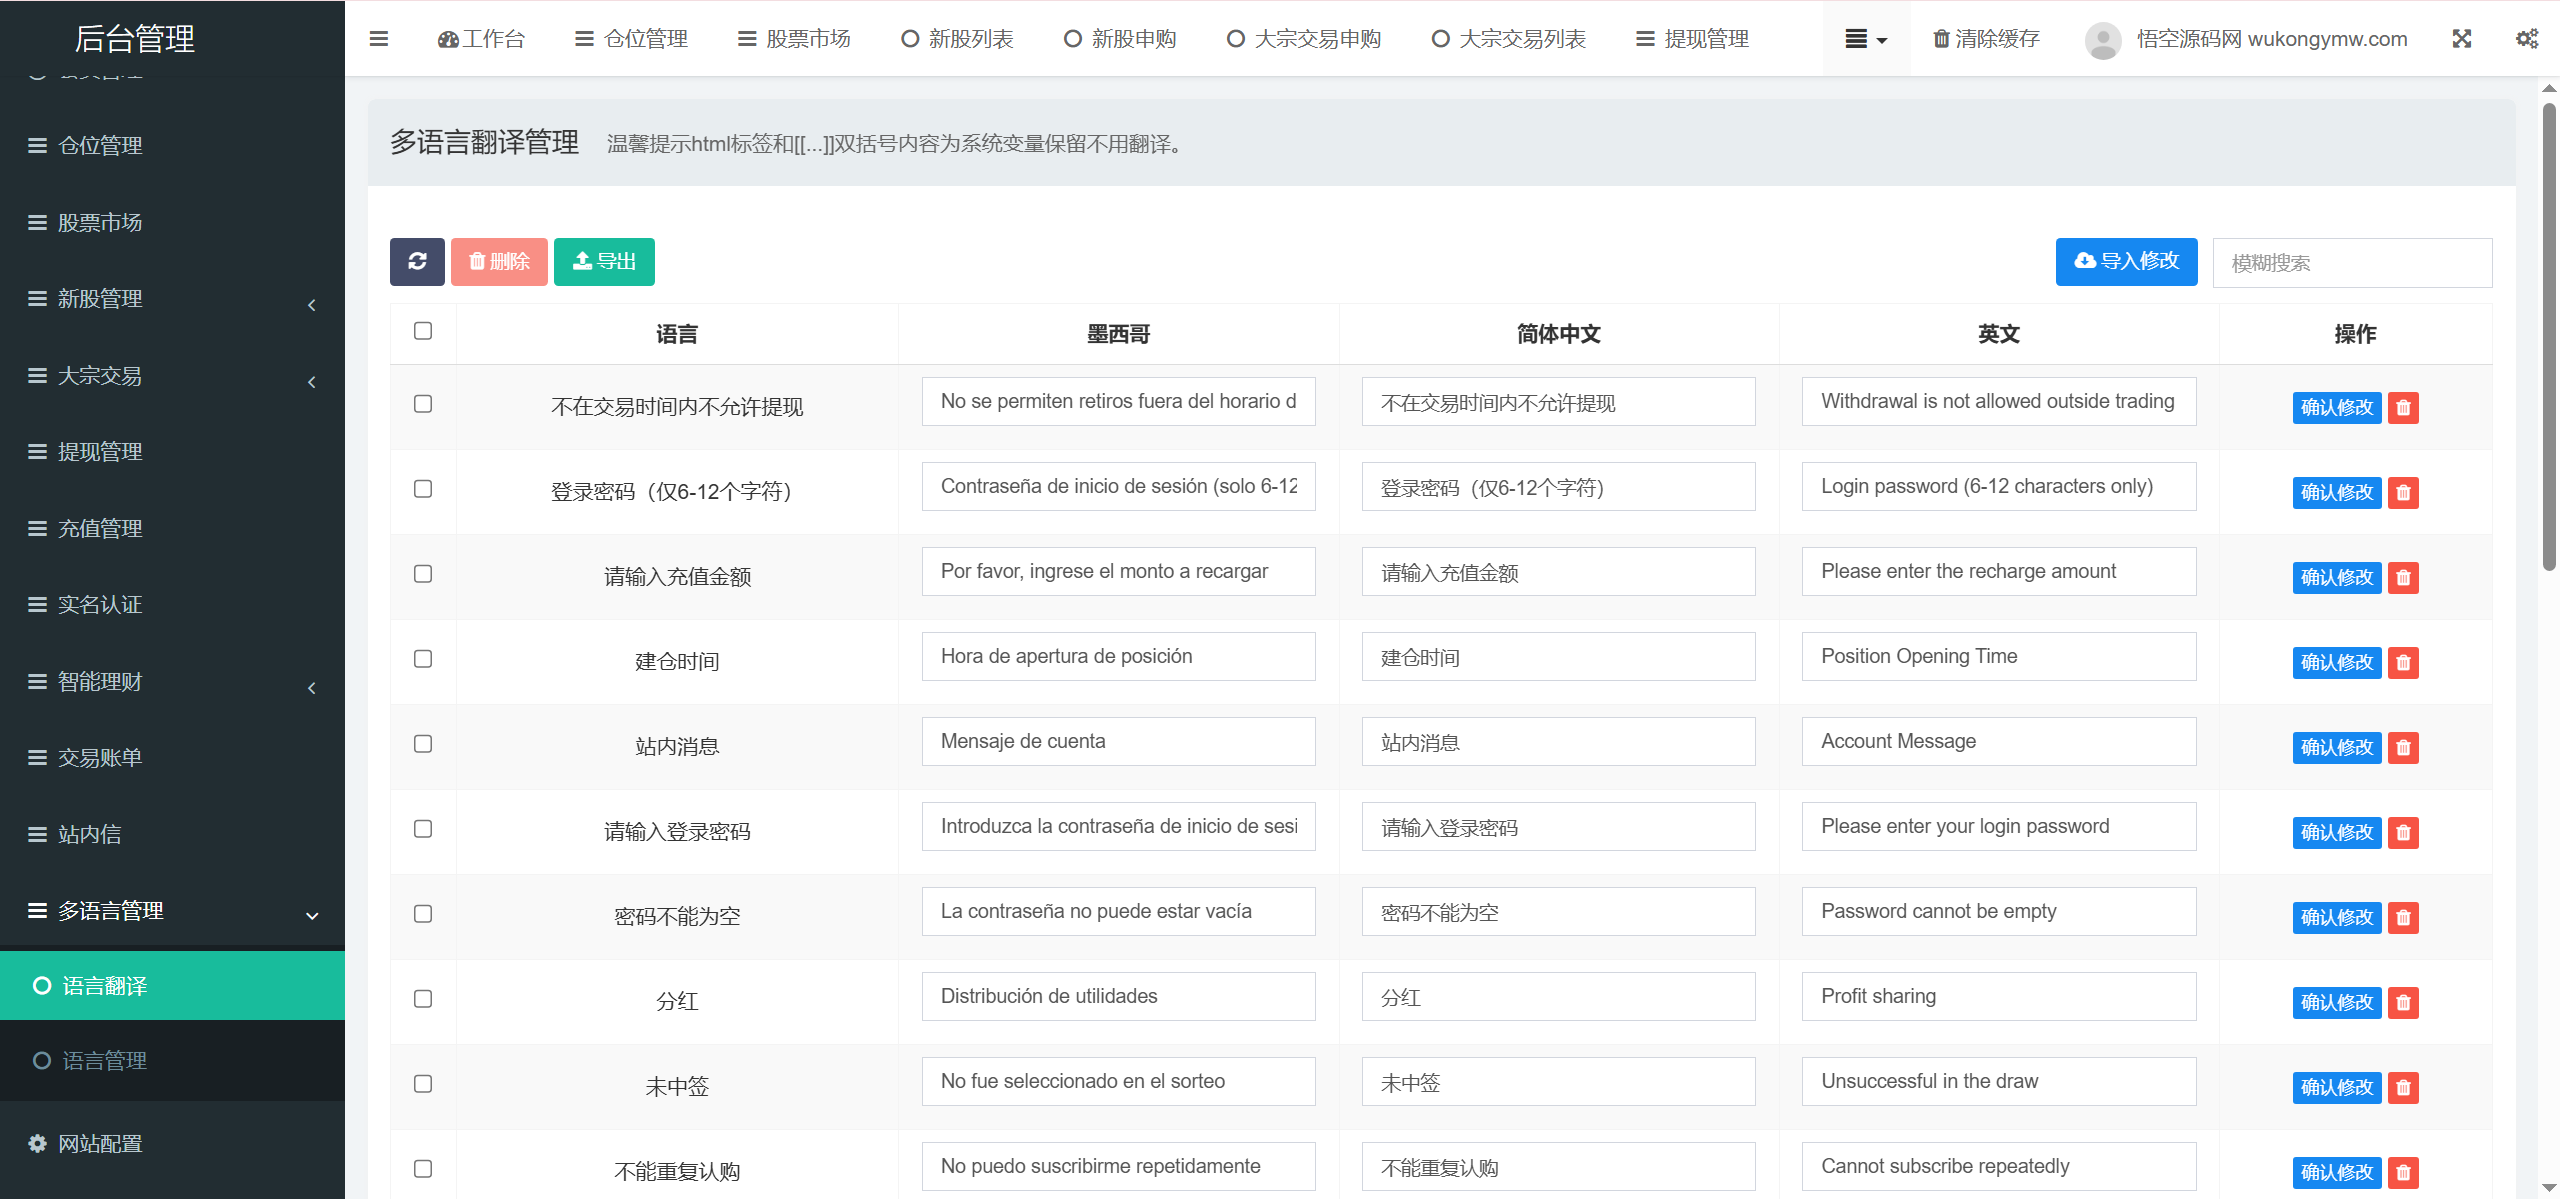
Task: Open 语言管理 sidebar submenu item
Action: pos(105,1061)
